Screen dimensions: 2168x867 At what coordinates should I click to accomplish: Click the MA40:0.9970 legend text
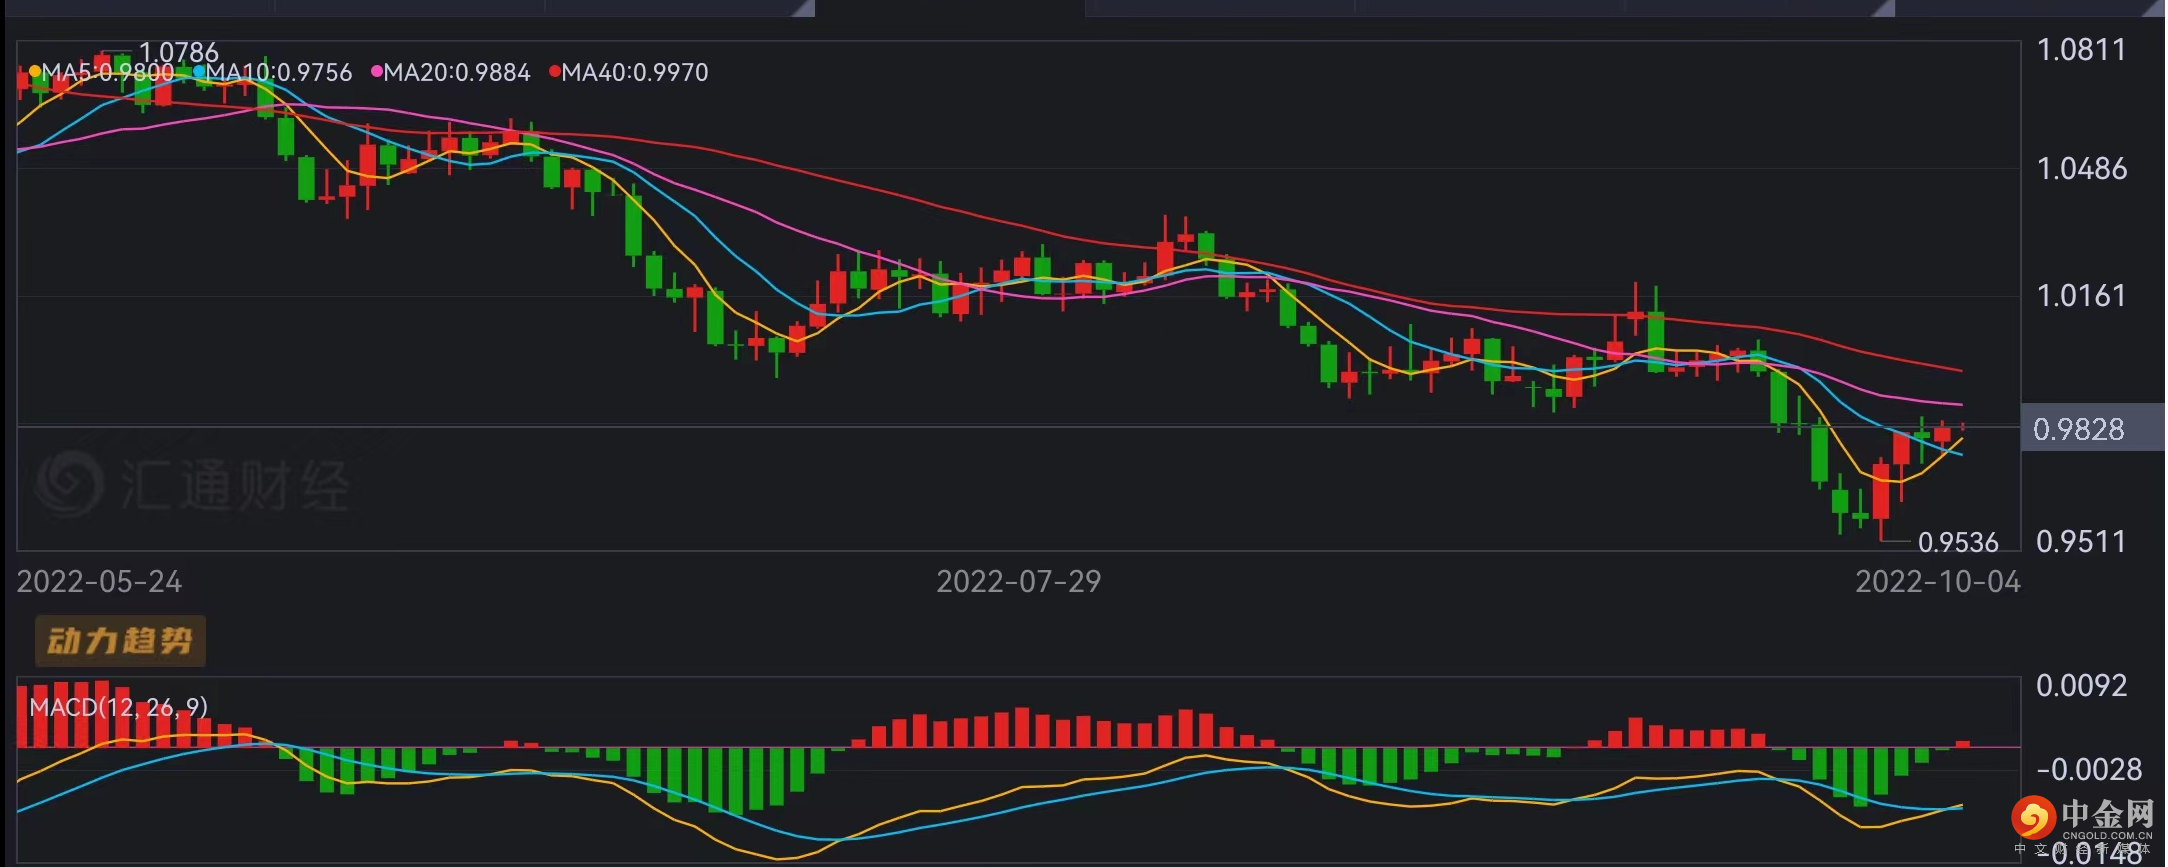pyautogui.click(x=635, y=72)
